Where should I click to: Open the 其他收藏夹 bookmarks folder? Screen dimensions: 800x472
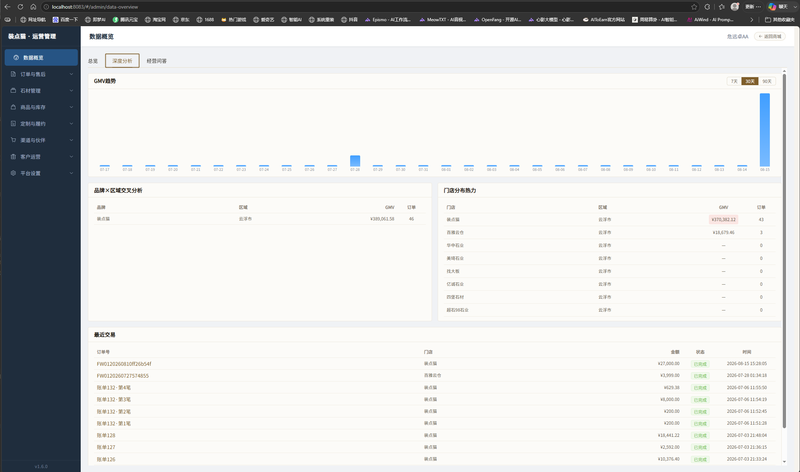coord(780,19)
